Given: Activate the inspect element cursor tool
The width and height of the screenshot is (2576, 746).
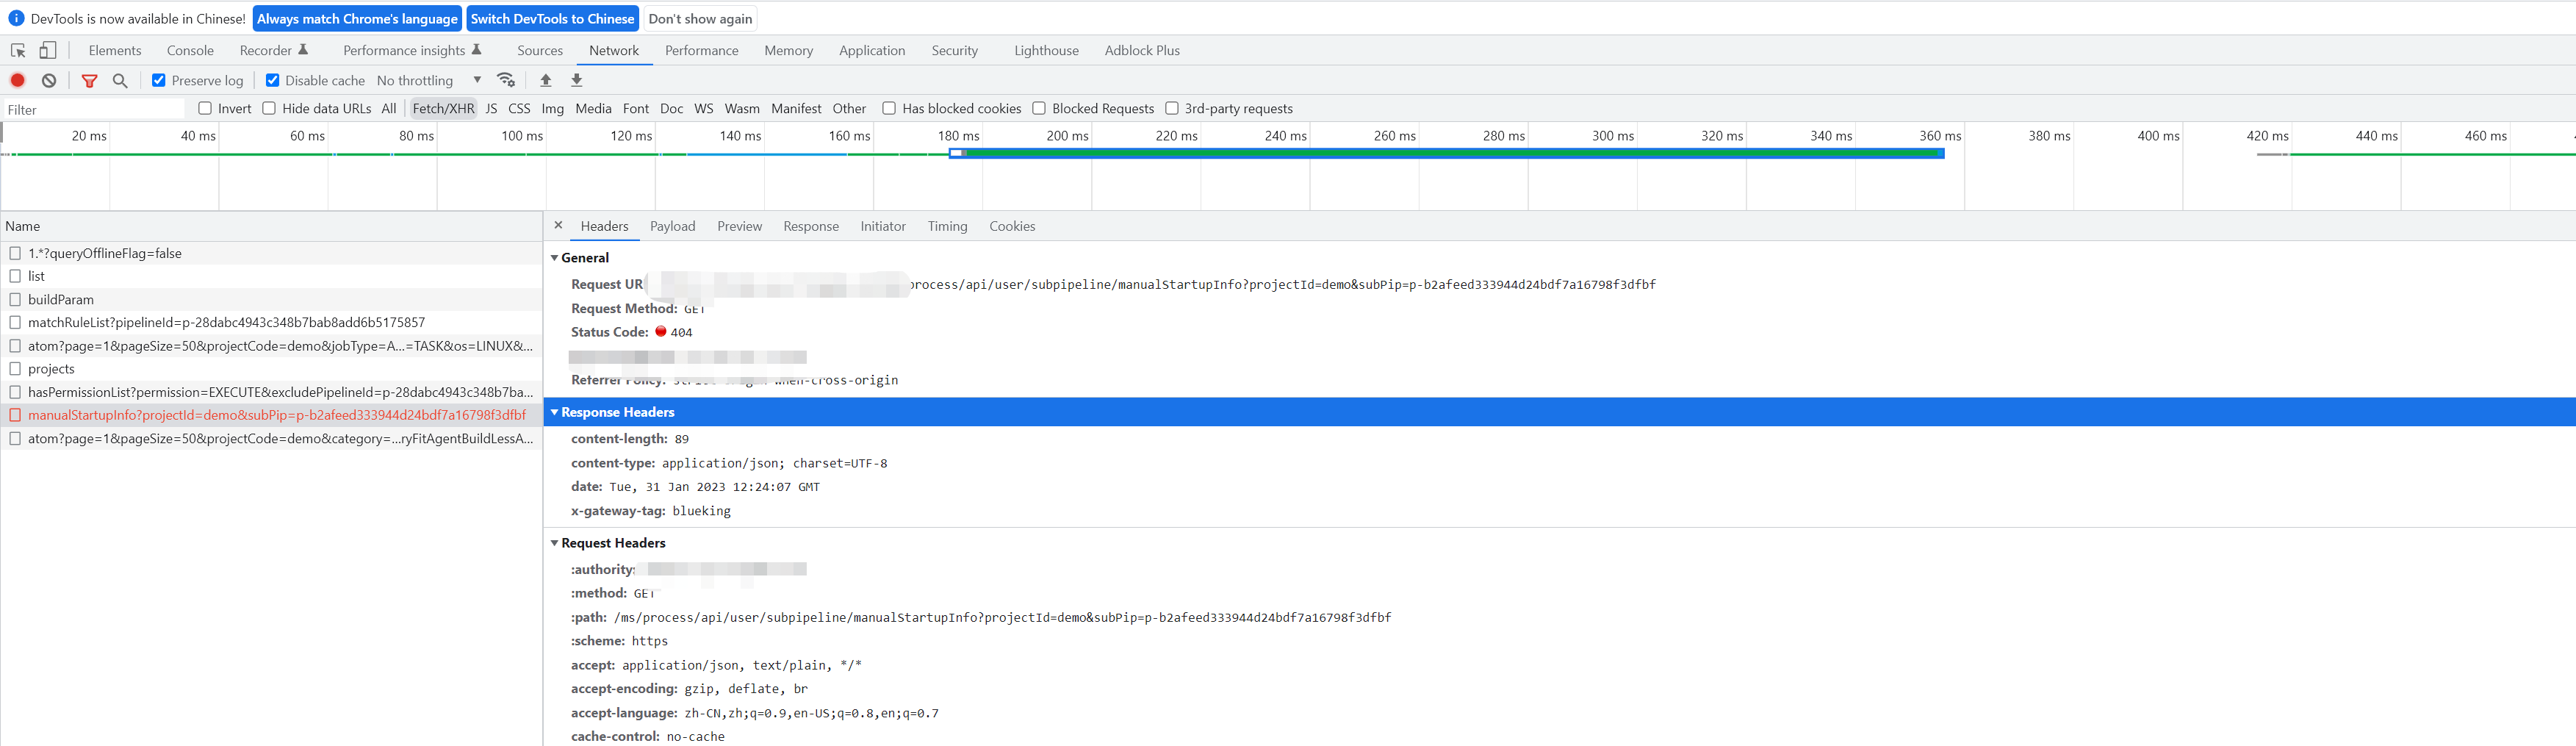Looking at the screenshot, I should coord(16,49).
